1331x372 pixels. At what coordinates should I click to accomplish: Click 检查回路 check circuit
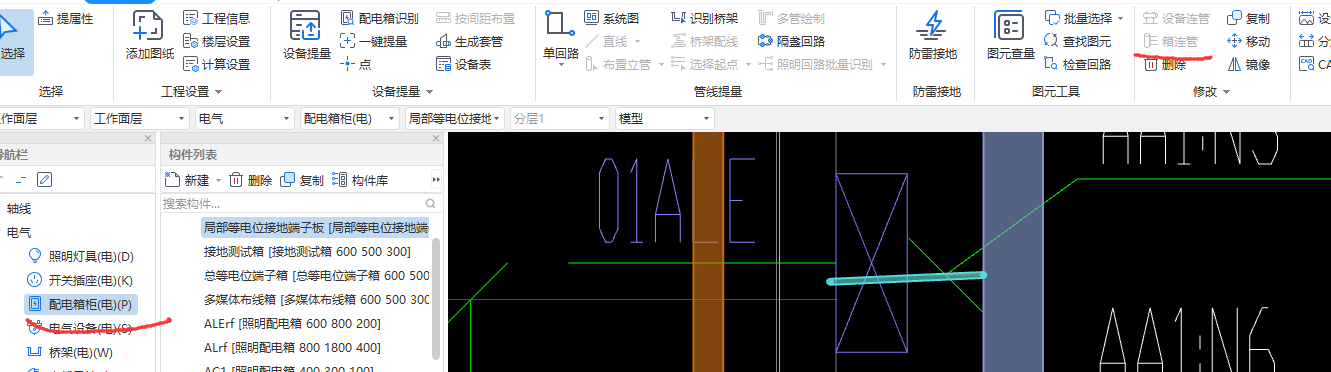[x=1078, y=64]
